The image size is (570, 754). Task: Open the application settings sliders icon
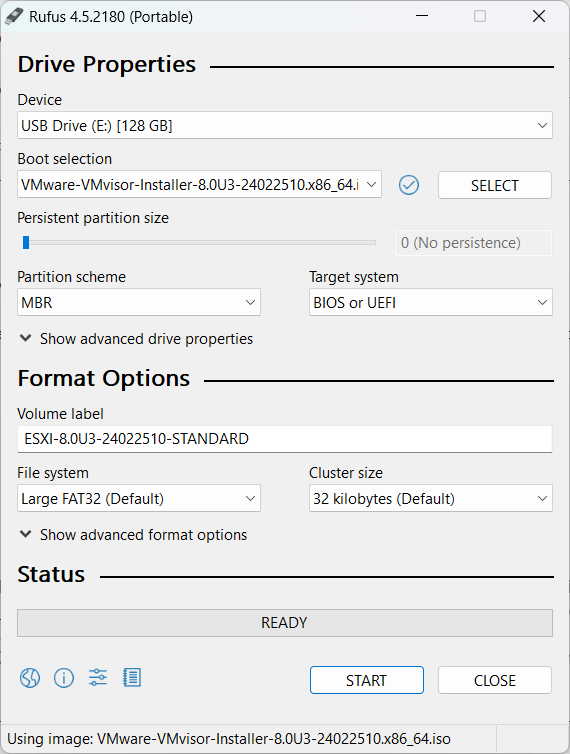(98, 678)
